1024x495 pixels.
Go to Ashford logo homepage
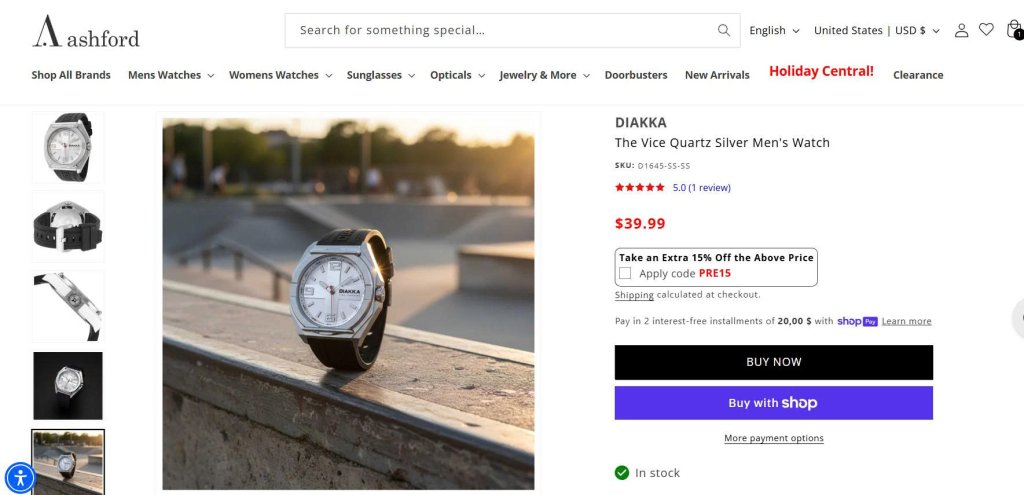coord(86,32)
